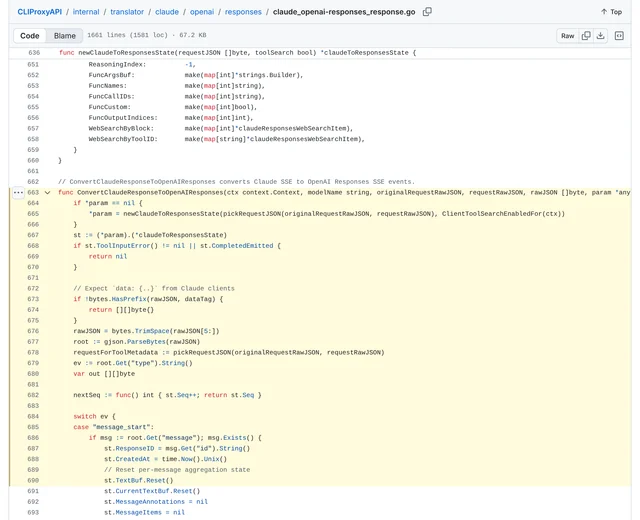Click CurrentTextBuf on line 691

click(142, 491)
